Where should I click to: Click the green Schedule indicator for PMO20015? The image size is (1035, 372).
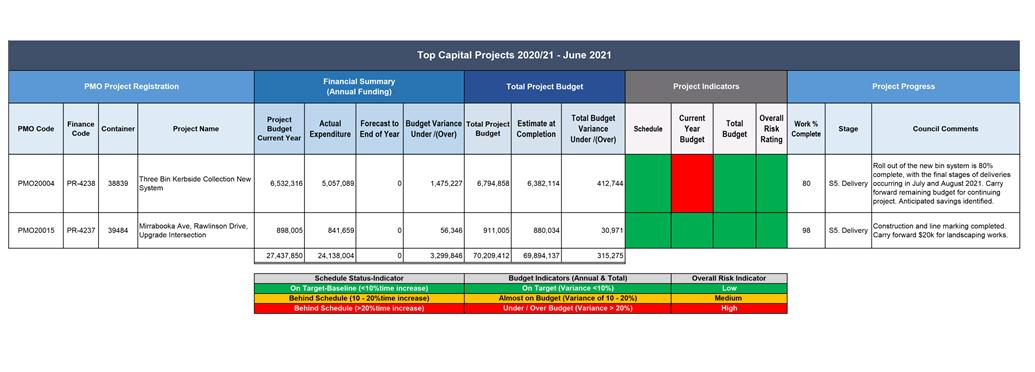click(648, 230)
